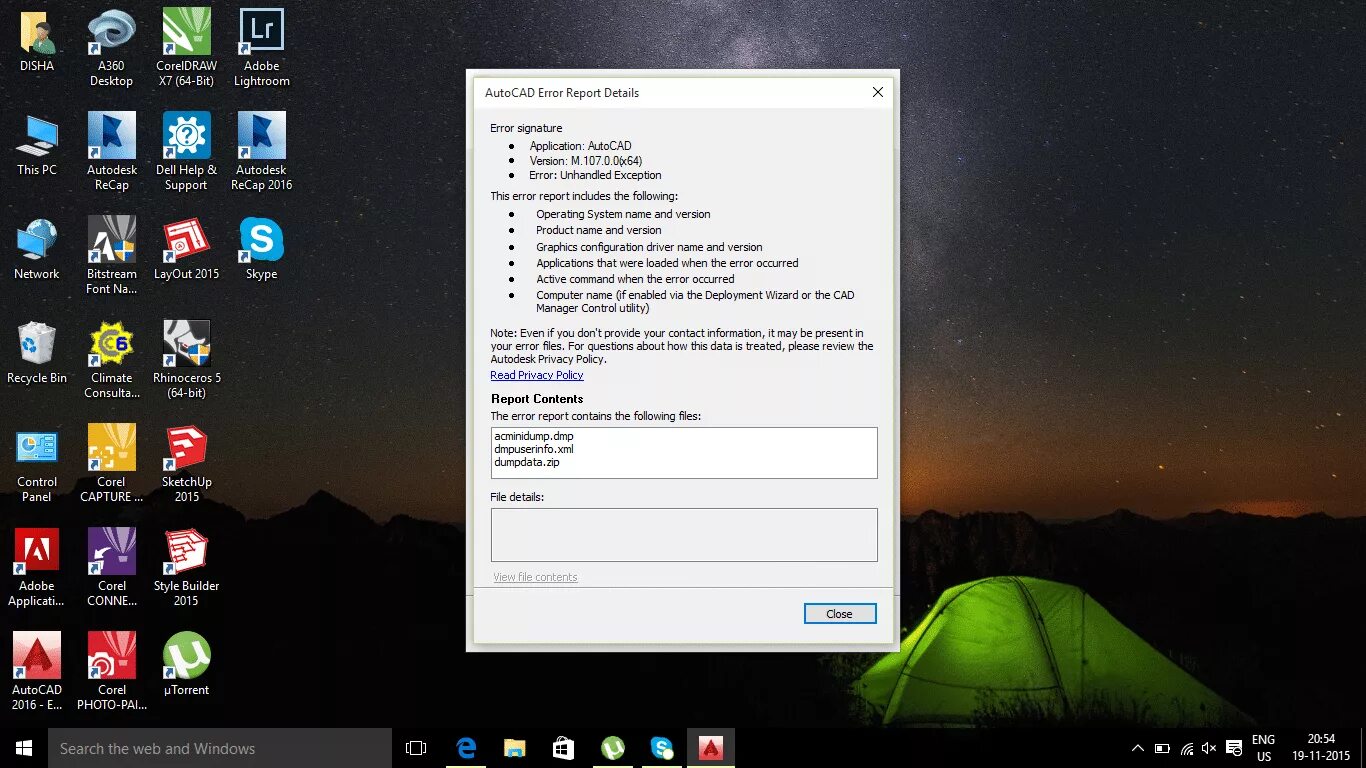Image resolution: width=1366 pixels, height=768 pixels.
Task: Open File Explorer from taskbar
Action: coord(515,748)
